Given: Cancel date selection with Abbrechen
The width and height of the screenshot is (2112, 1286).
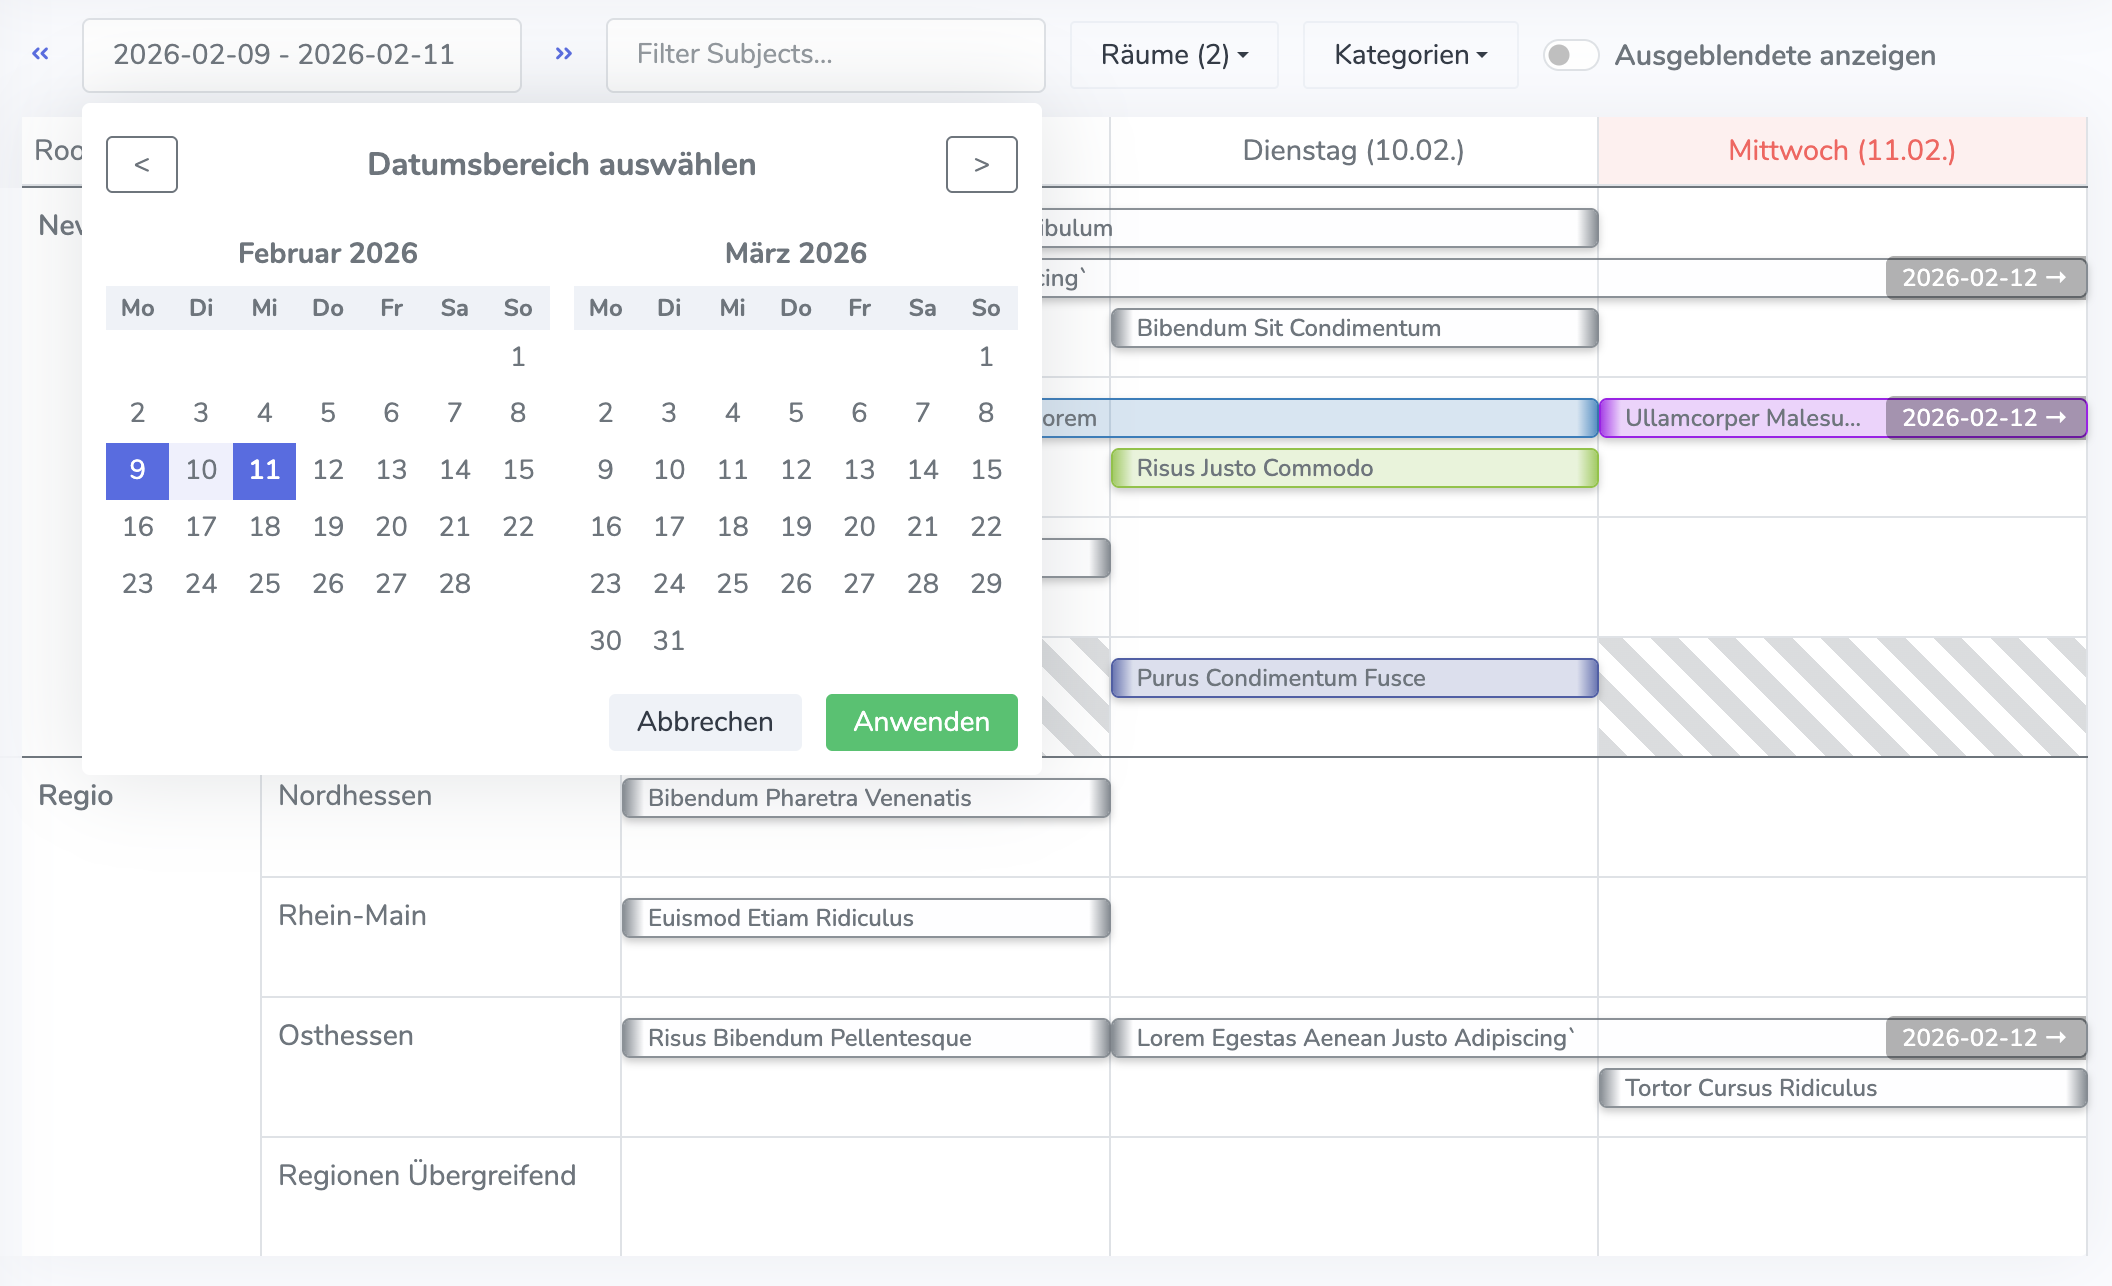Looking at the screenshot, I should [x=705, y=722].
